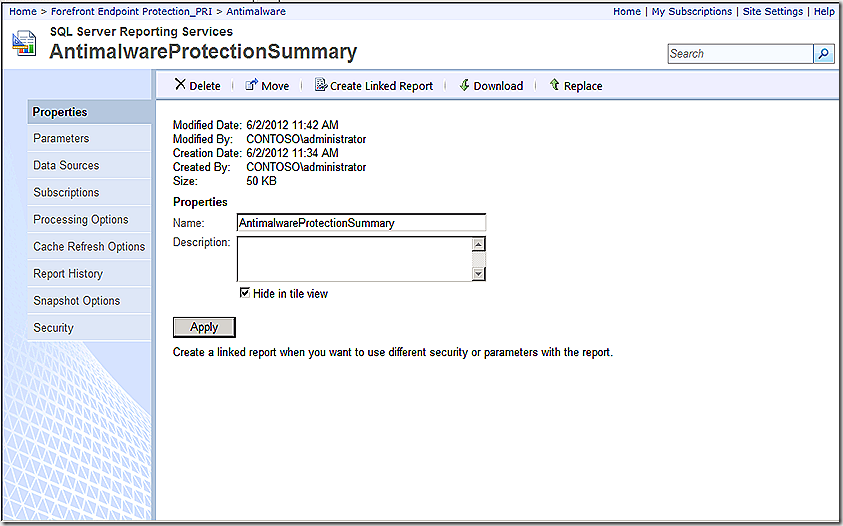Screen dimensions: 843x526
Task: Open the Antimalware breadcrumb link
Action: (x=256, y=11)
